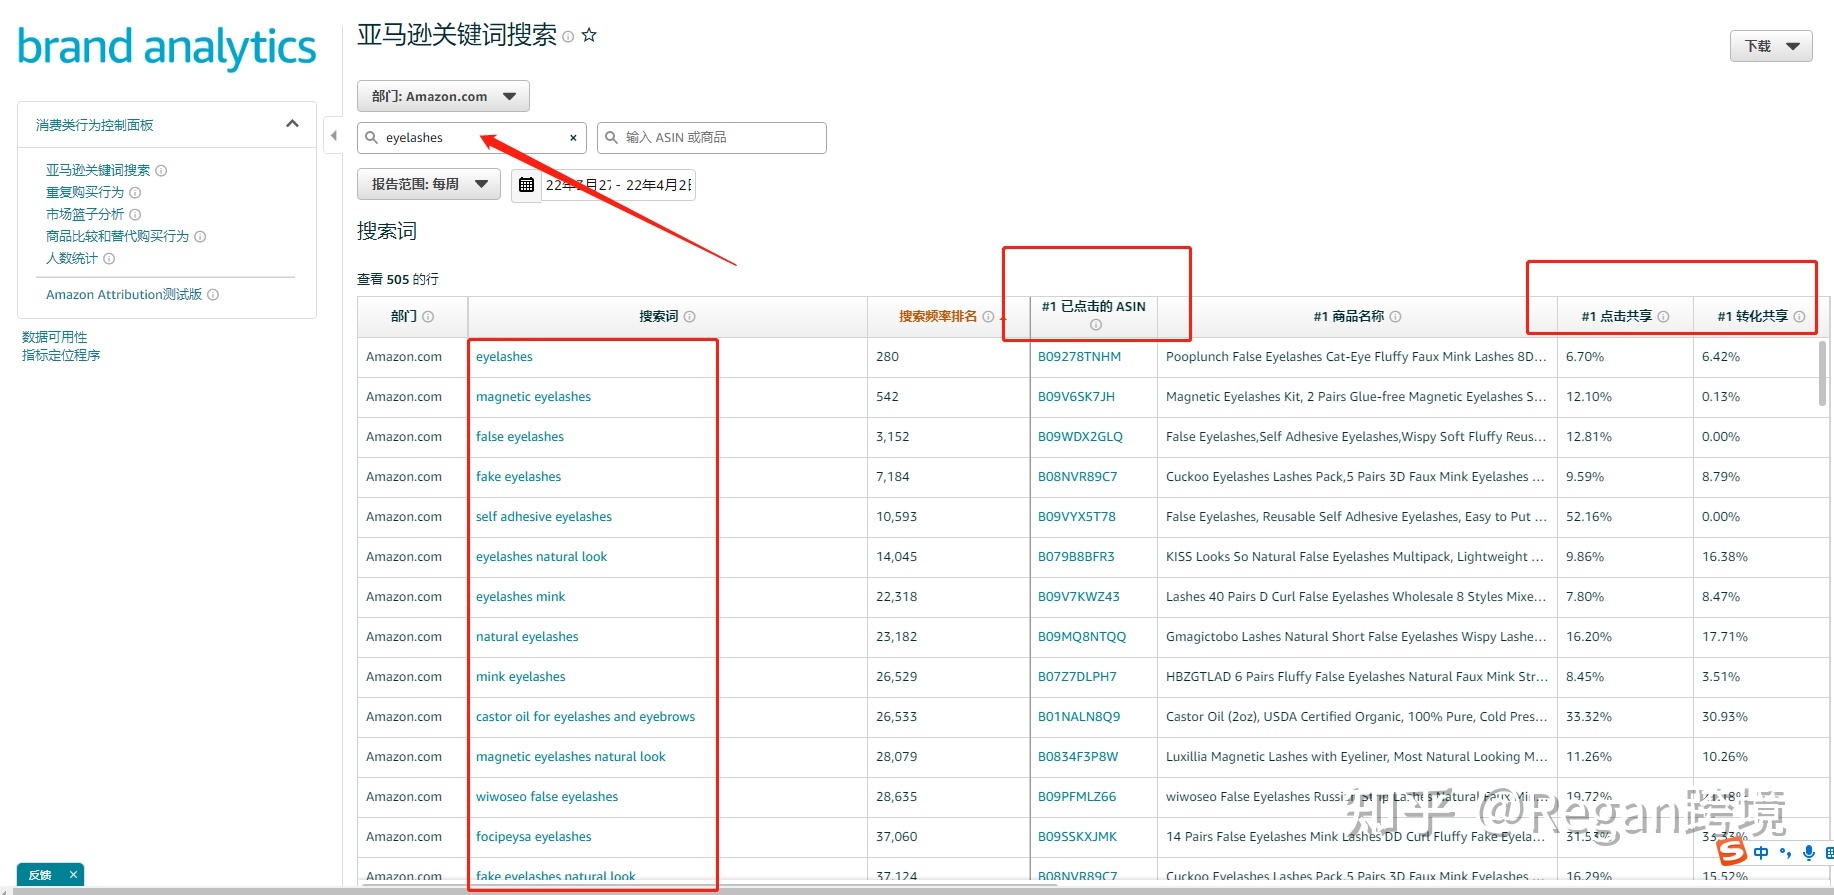Click the brand analytics logo
The image size is (1834, 895).
(167, 47)
